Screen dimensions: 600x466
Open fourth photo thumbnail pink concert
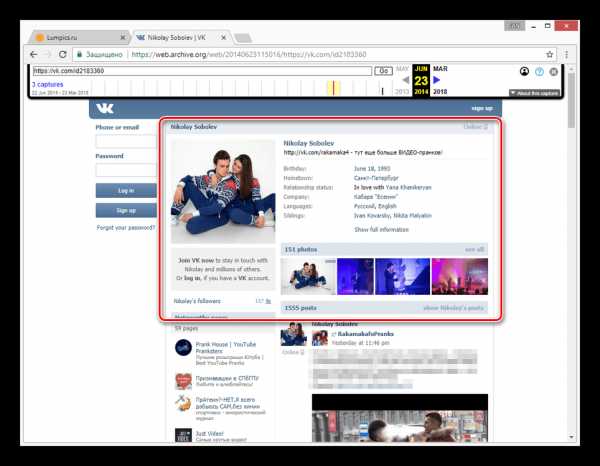(460, 276)
